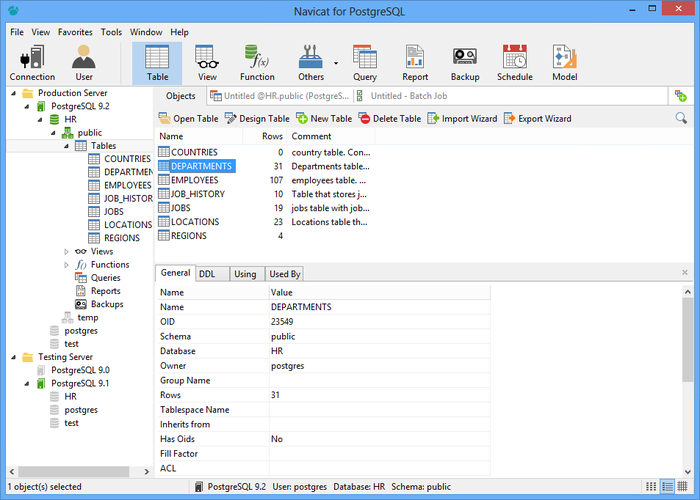The image size is (700, 500).
Task: Click the Delete Table button
Action: 390,119
